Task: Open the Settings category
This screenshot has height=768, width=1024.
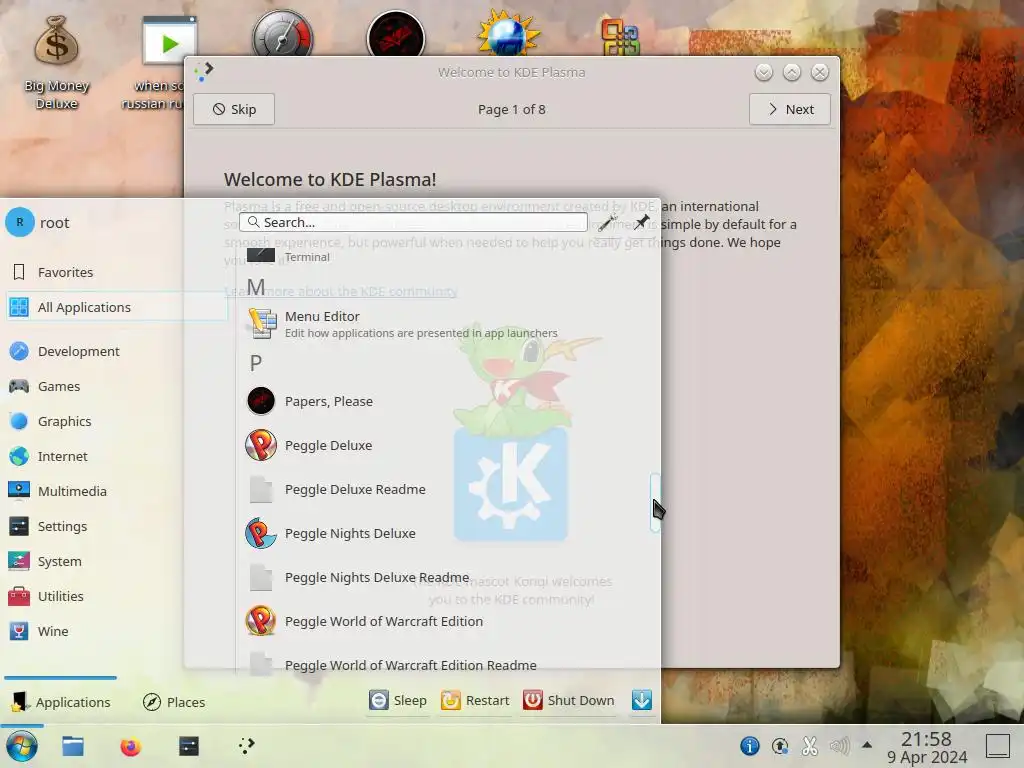Action: pyautogui.click(x=116, y=526)
